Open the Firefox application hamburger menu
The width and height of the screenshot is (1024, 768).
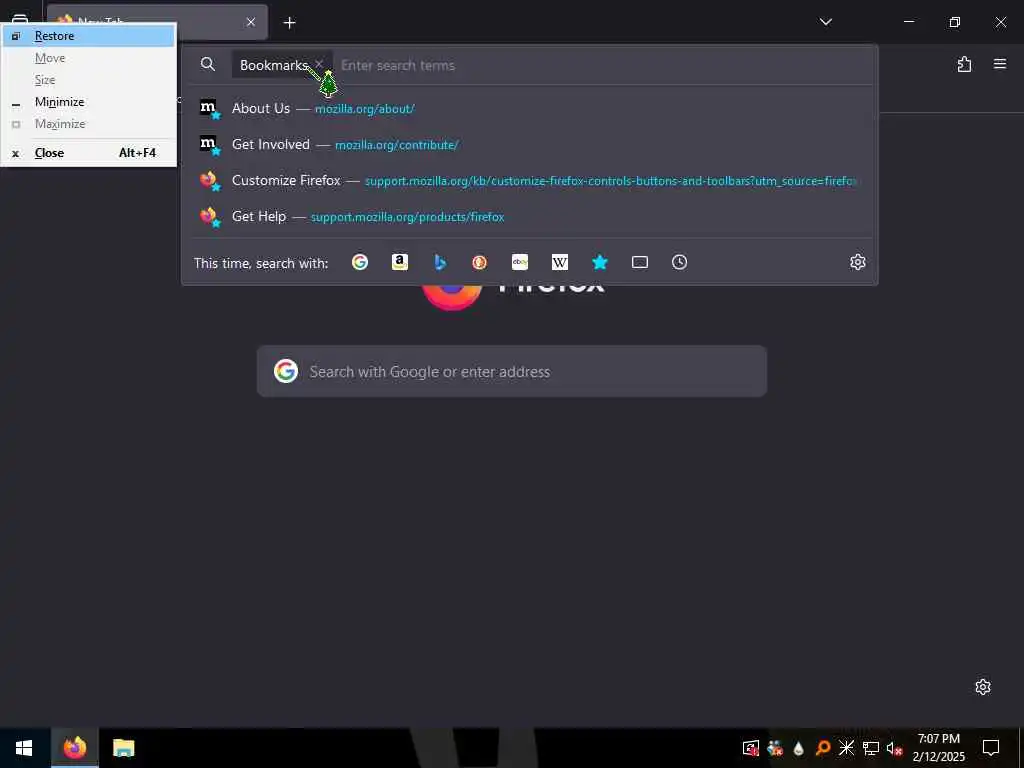[1000, 64]
